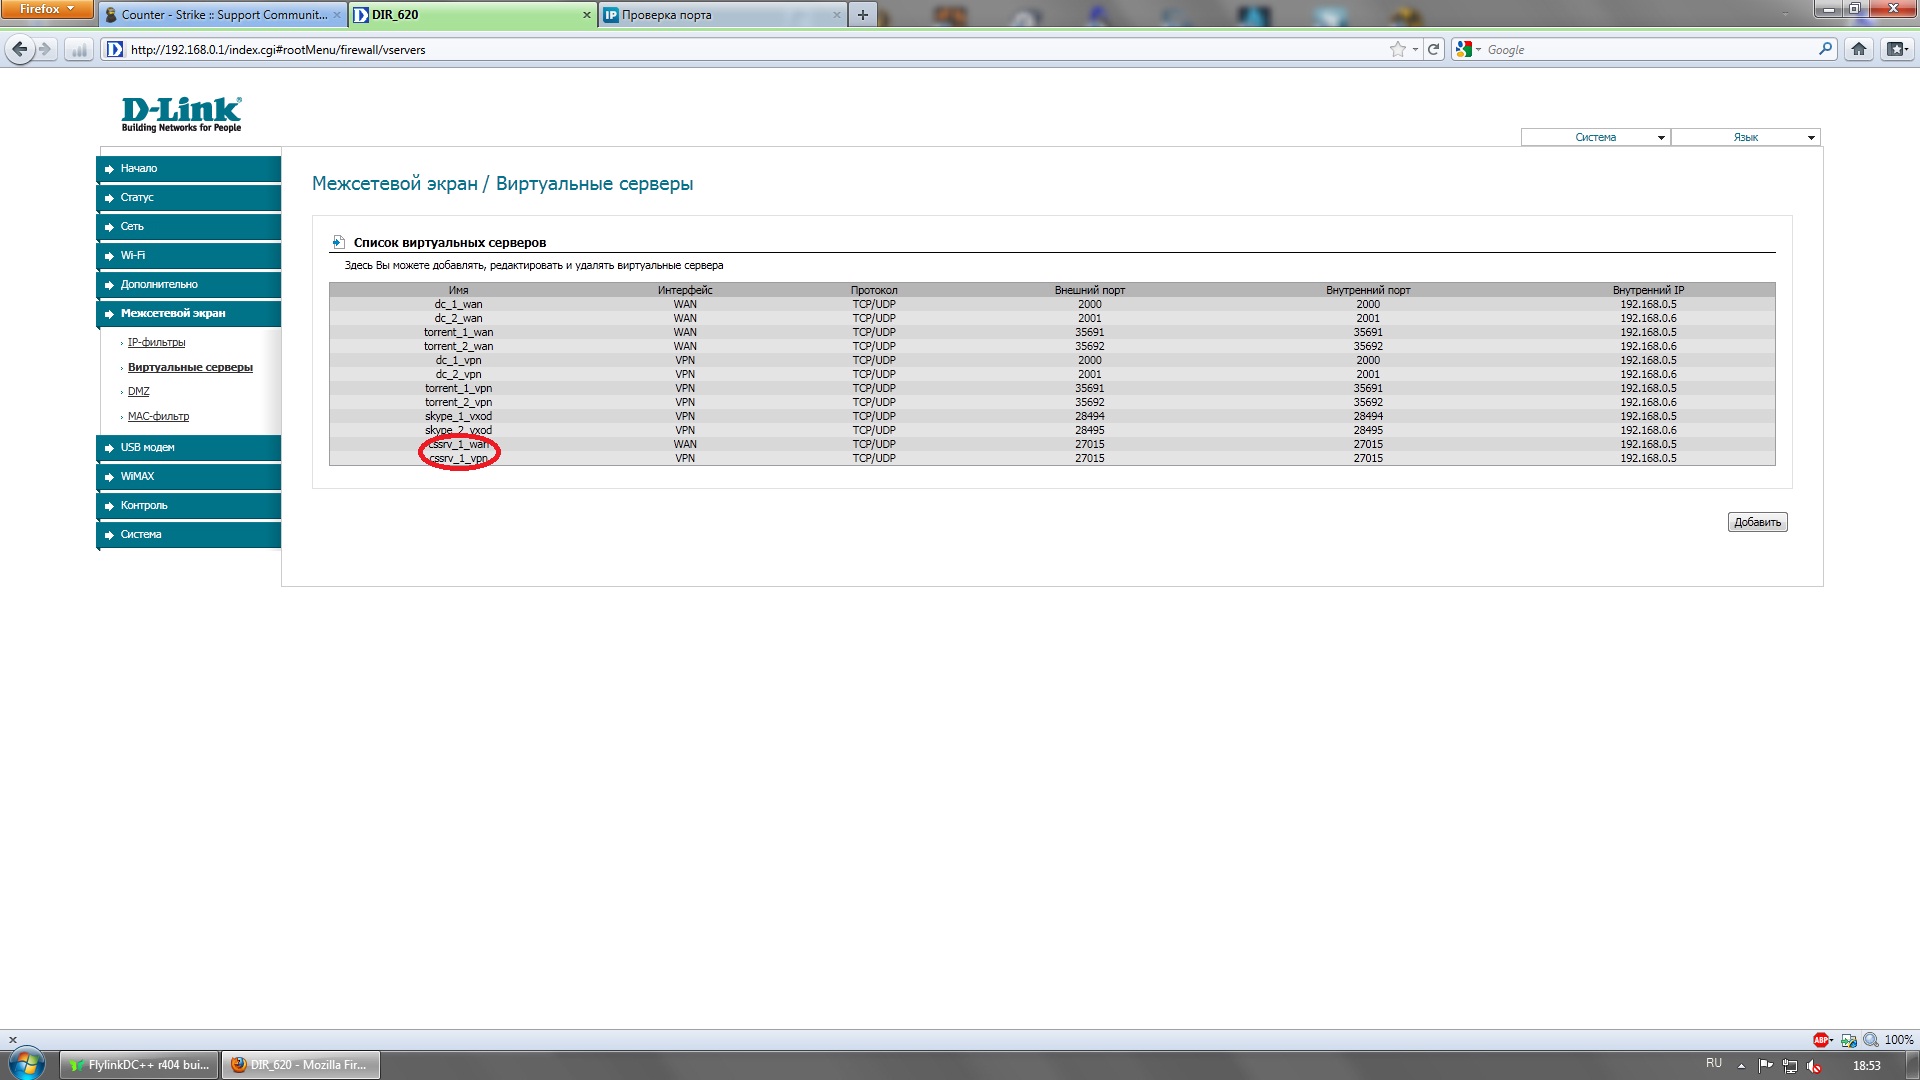
Task: Click the Google search magnifier icon
Action: pos(1825,48)
